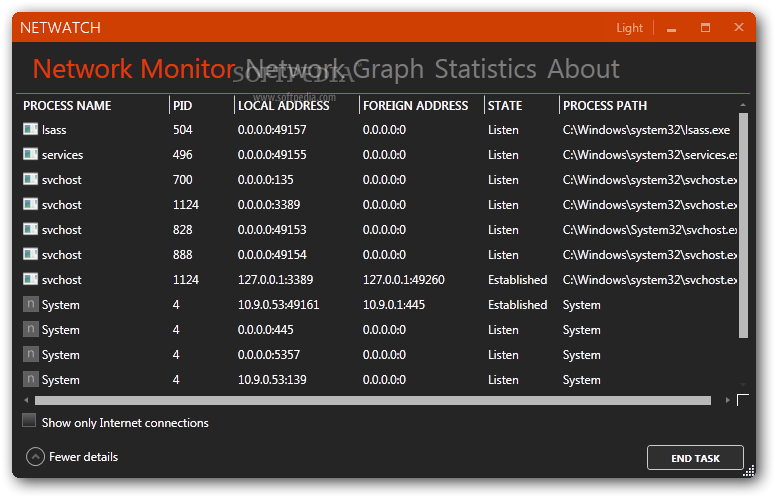This screenshot has width=776, height=498.
Task: Click the scroll right arrow
Action: pos(727,400)
